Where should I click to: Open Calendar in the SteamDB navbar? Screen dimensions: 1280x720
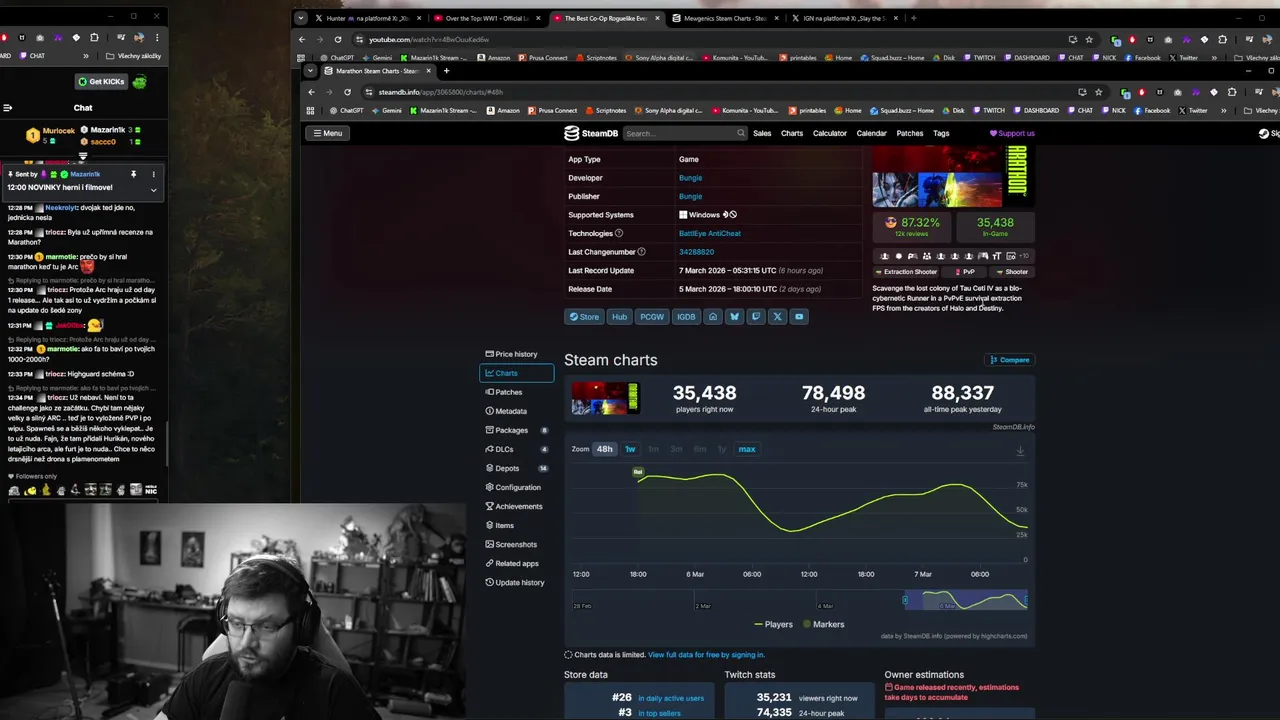871,133
